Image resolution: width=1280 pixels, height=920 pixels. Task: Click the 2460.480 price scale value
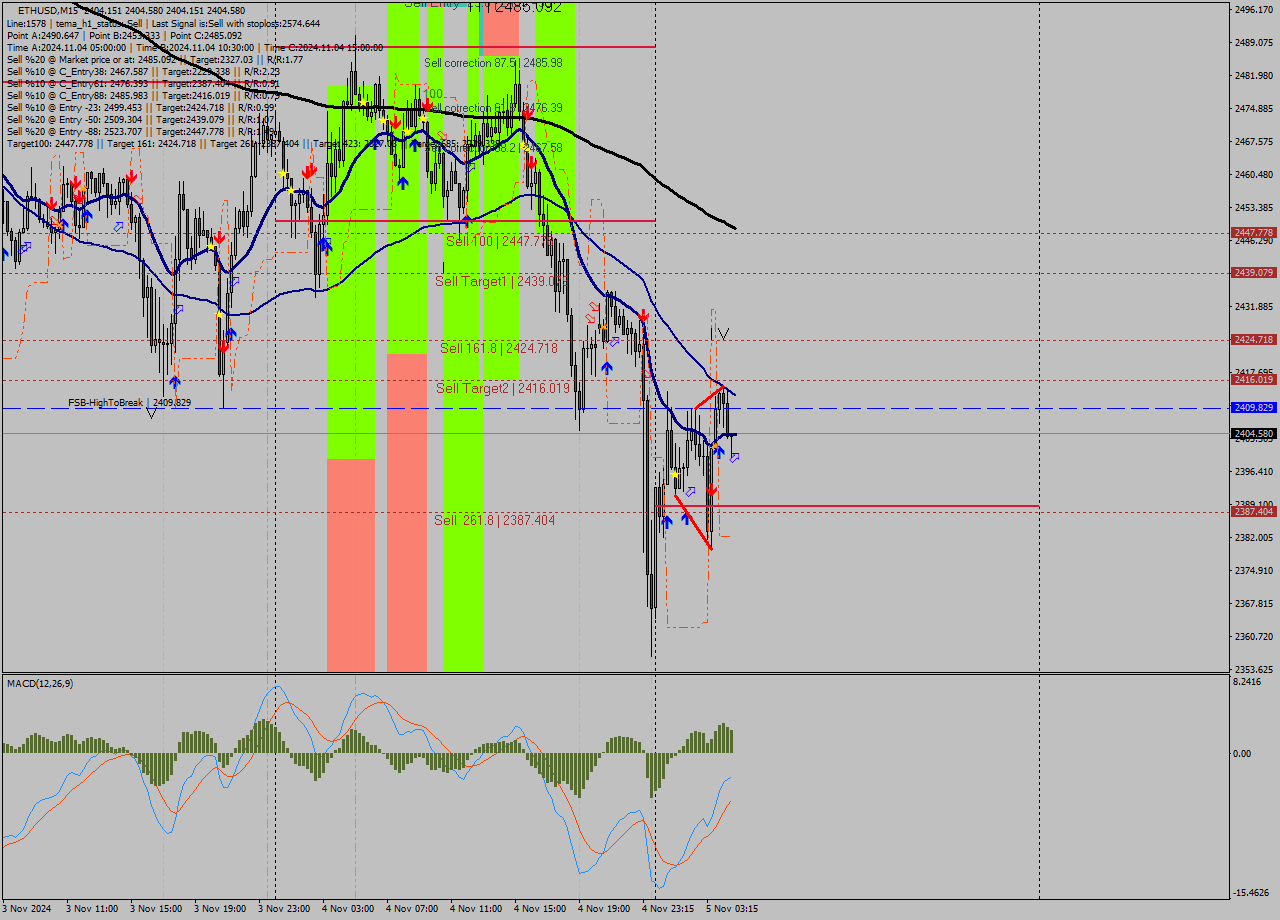(1254, 174)
